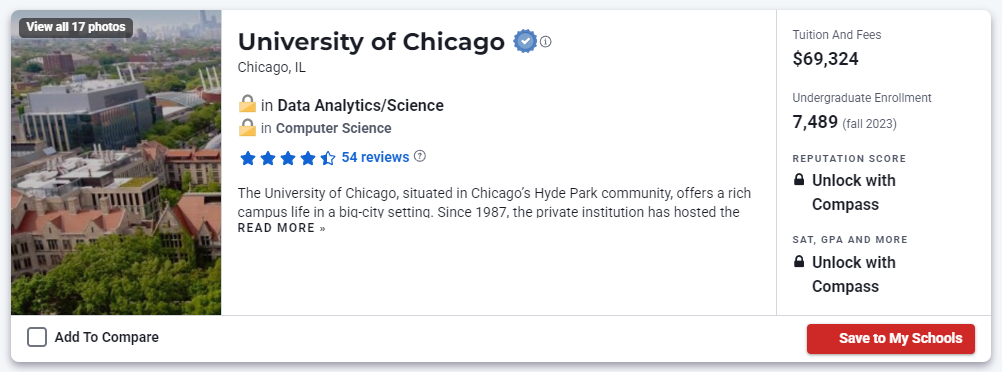This screenshot has width=1002, height=372.
Task: Click the first blue rating star
Action: (248, 158)
